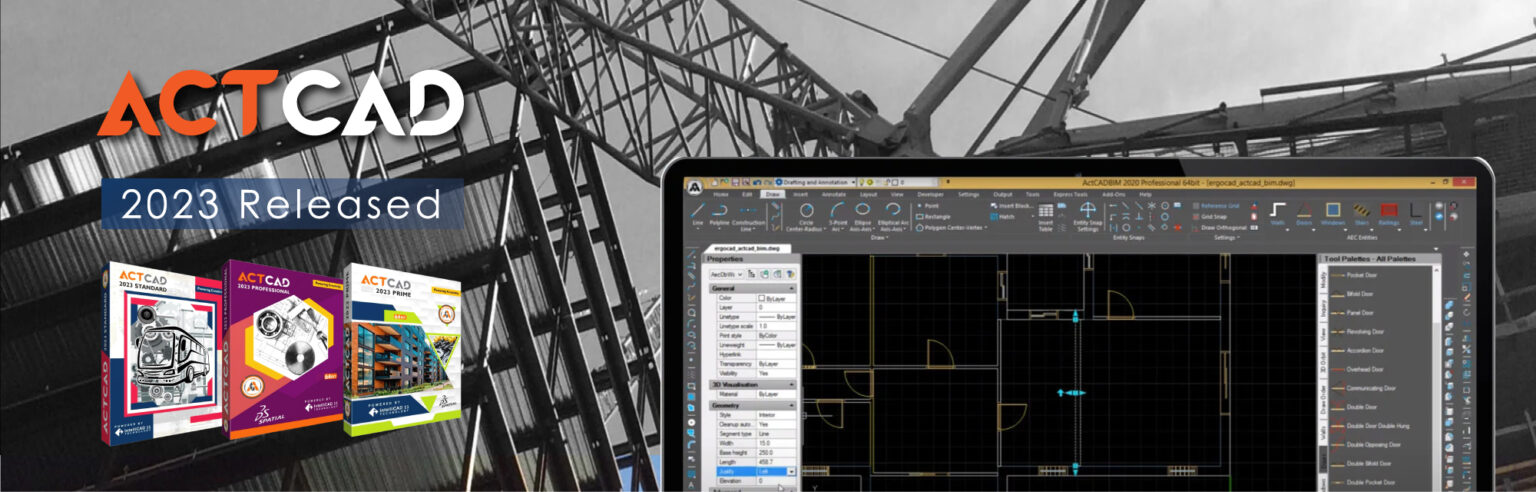Click the Windows AEC entity icon
This screenshot has height=492, width=1536.
click(x=1333, y=211)
